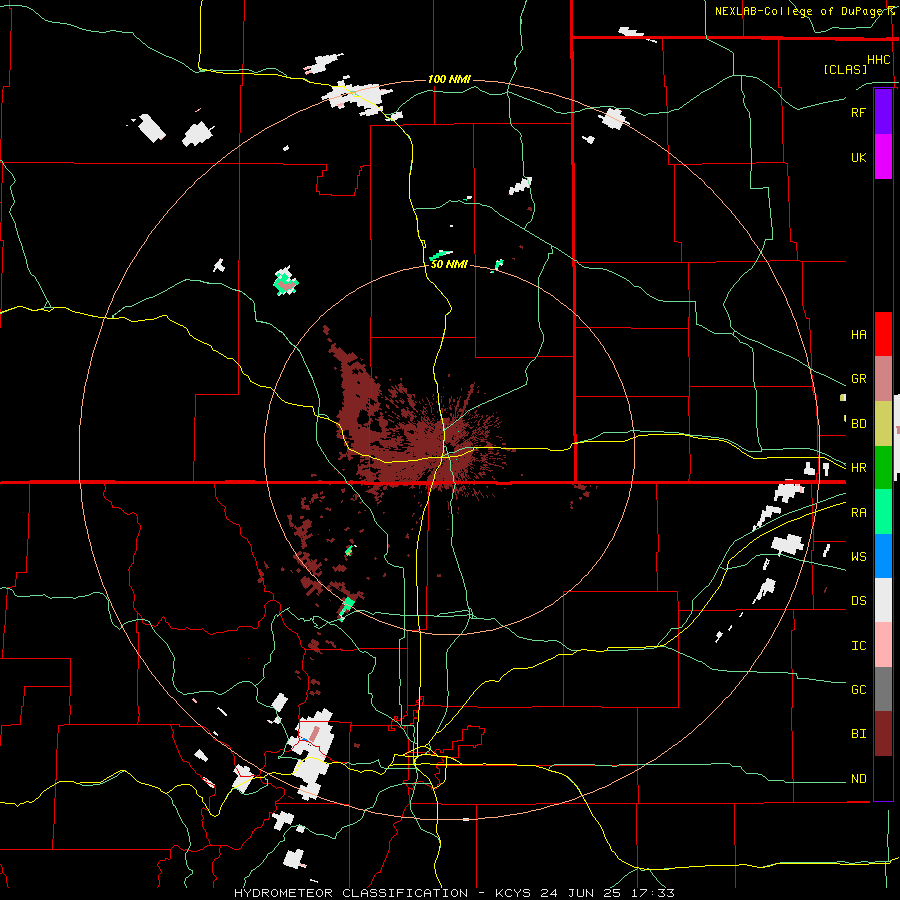Choose the brown BI legend color swatch
This screenshot has height=900, width=900.
pos(883,734)
